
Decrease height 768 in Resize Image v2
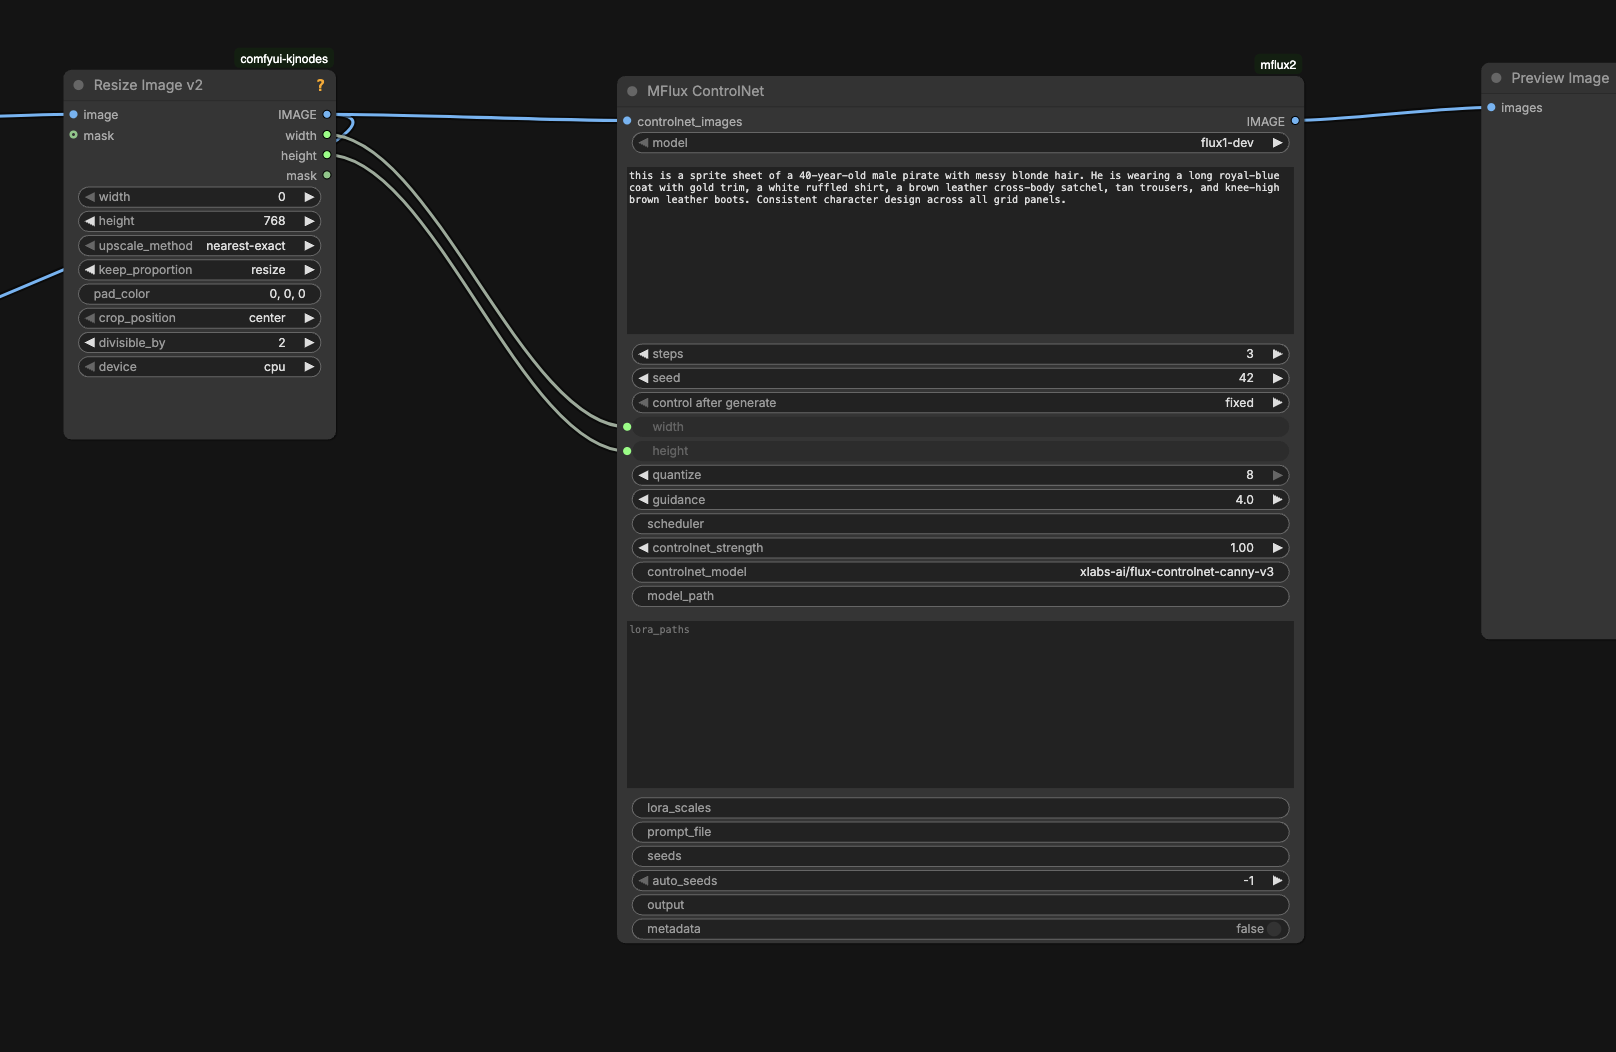point(90,221)
